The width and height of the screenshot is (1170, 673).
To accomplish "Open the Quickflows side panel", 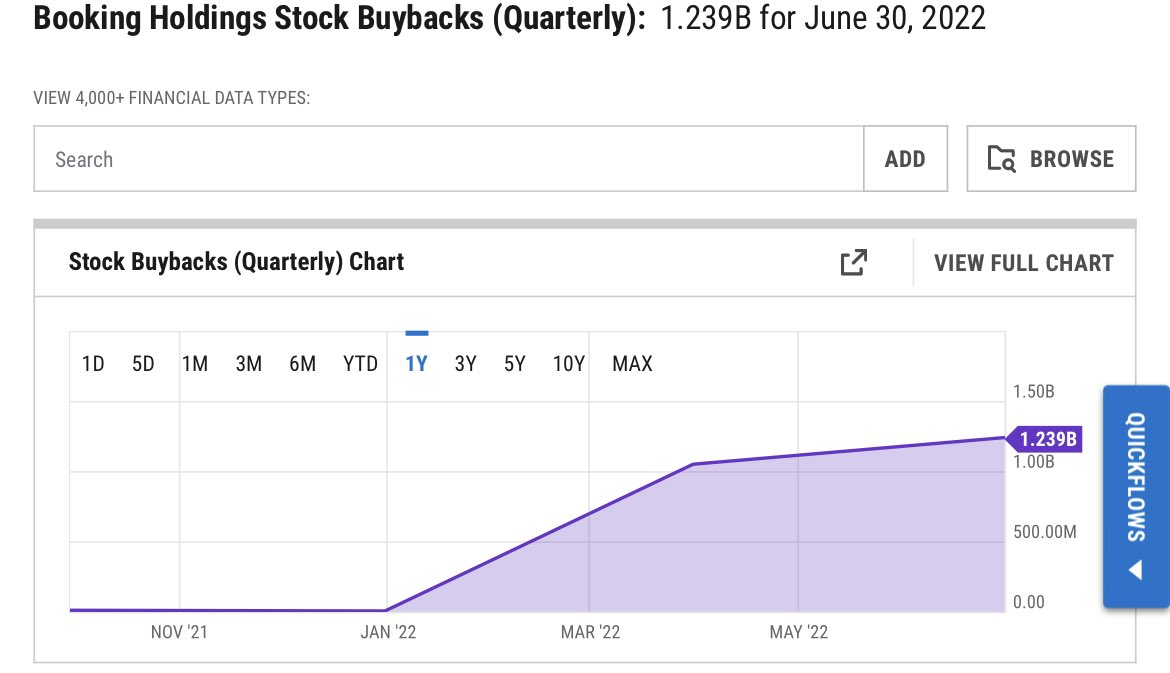I will [x=1136, y=496].
